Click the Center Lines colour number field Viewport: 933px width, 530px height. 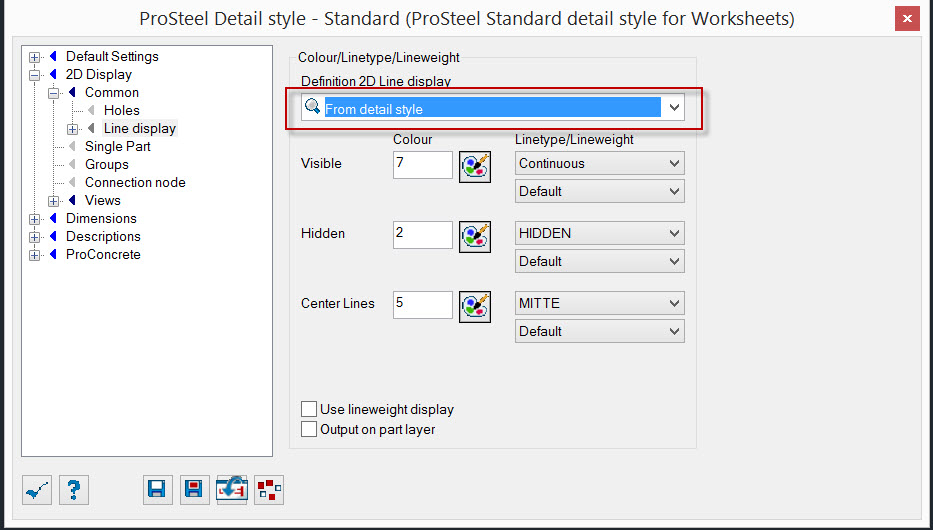pos(423,305)
